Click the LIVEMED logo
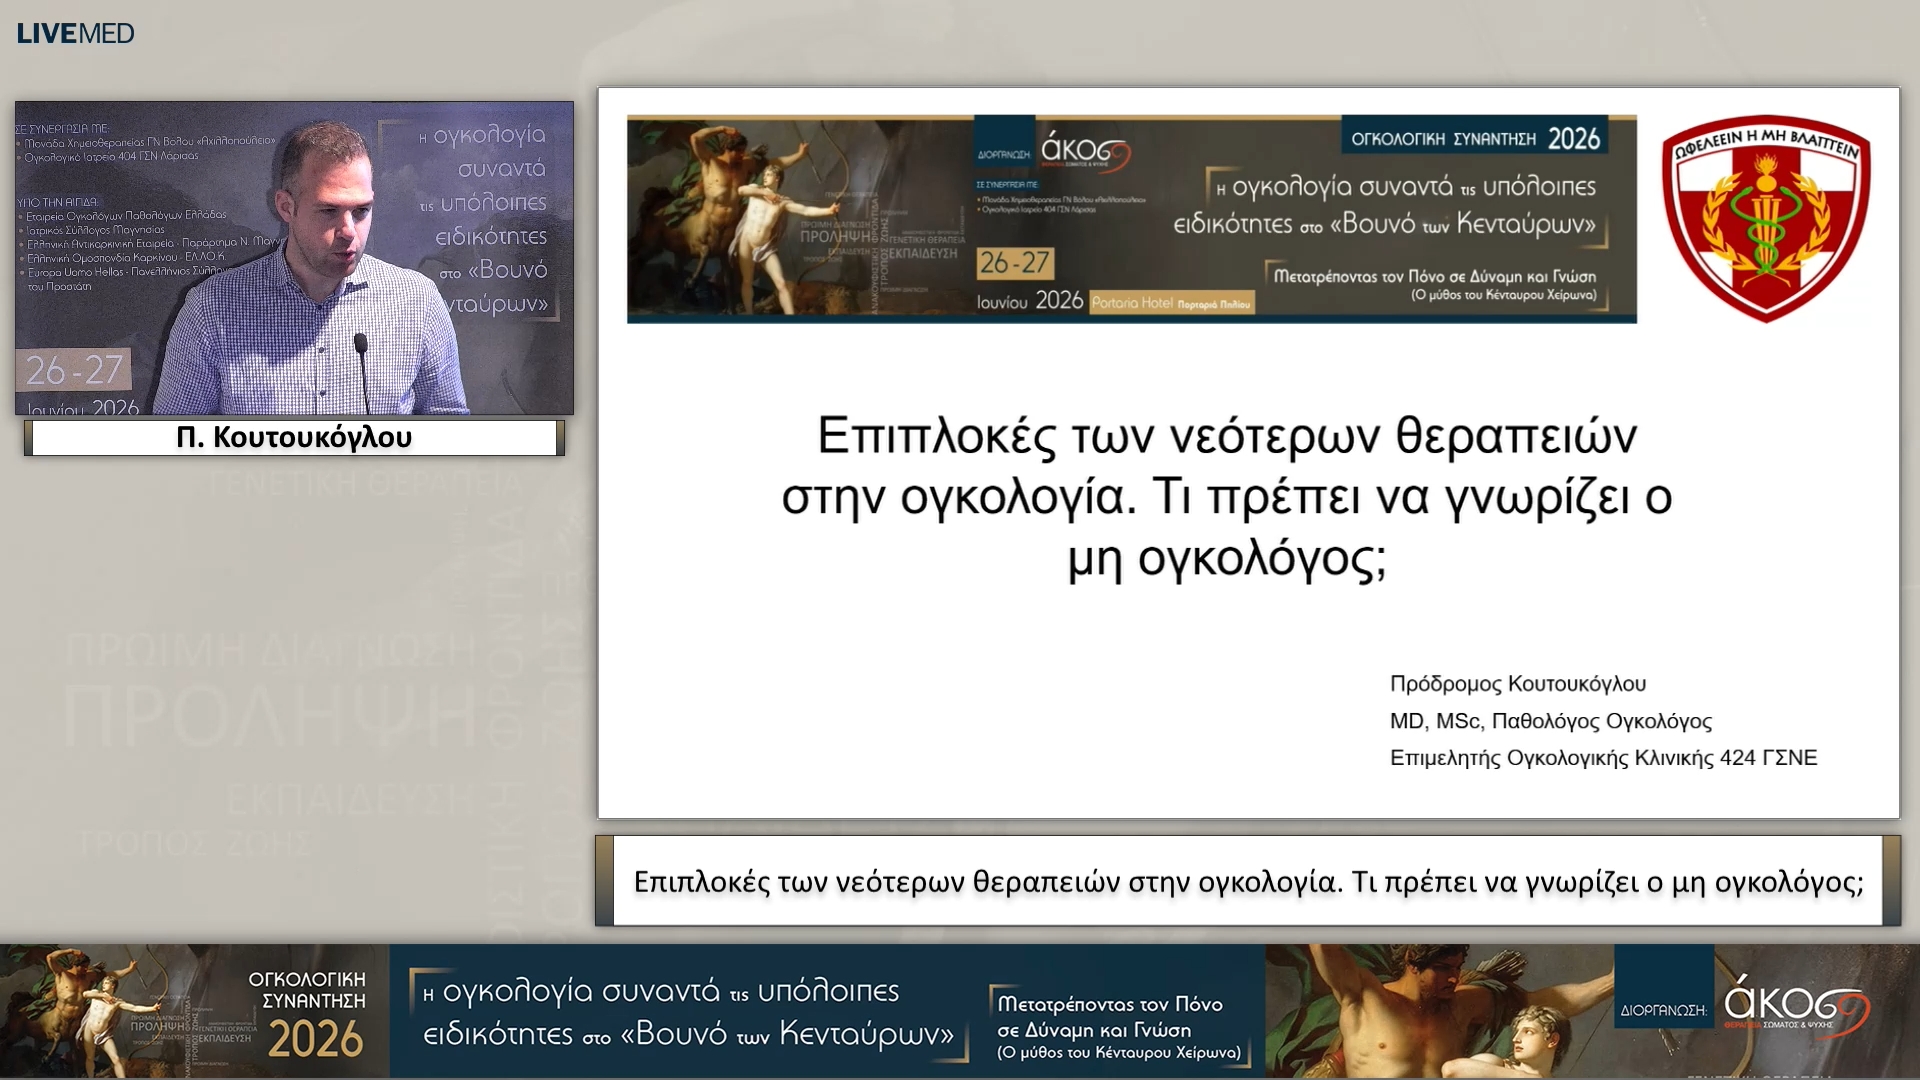 point(75,33)
